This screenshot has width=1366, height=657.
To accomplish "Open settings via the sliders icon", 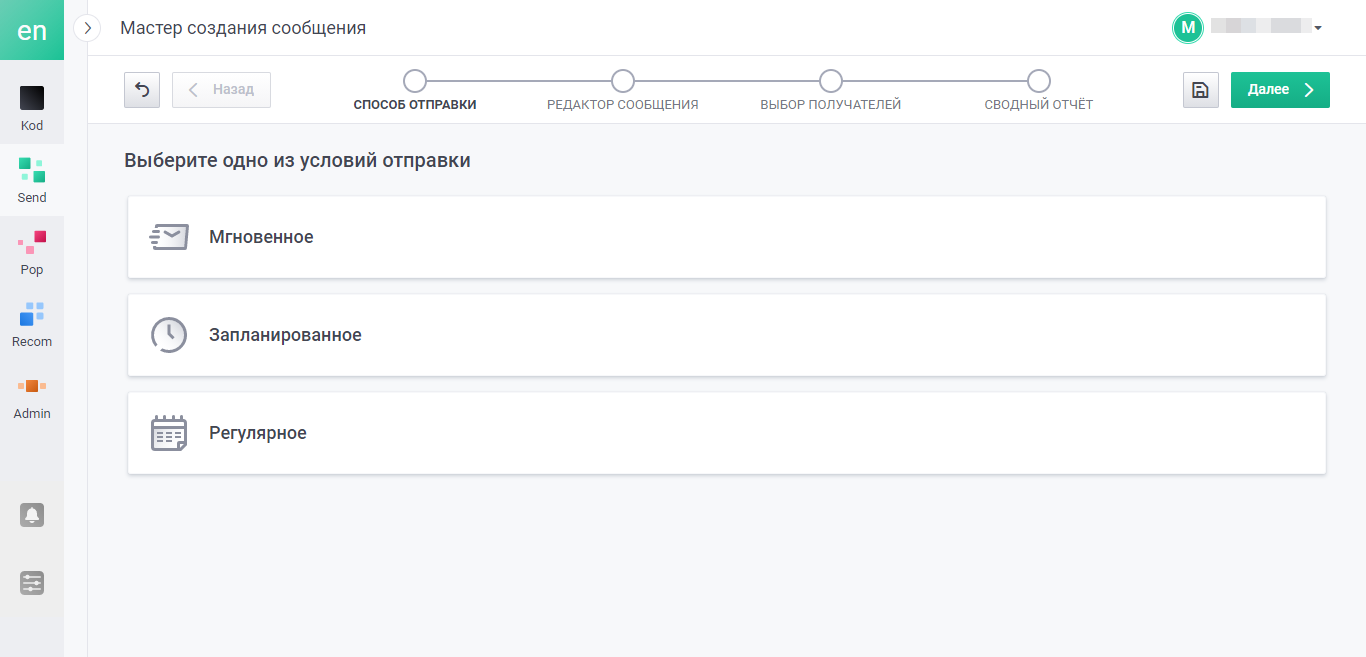I will [32, 583].
